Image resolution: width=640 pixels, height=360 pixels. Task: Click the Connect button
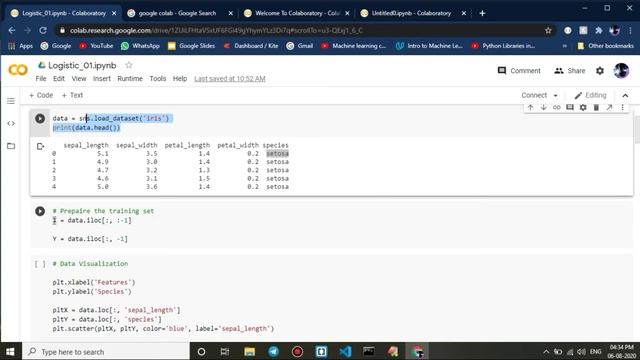534,95
